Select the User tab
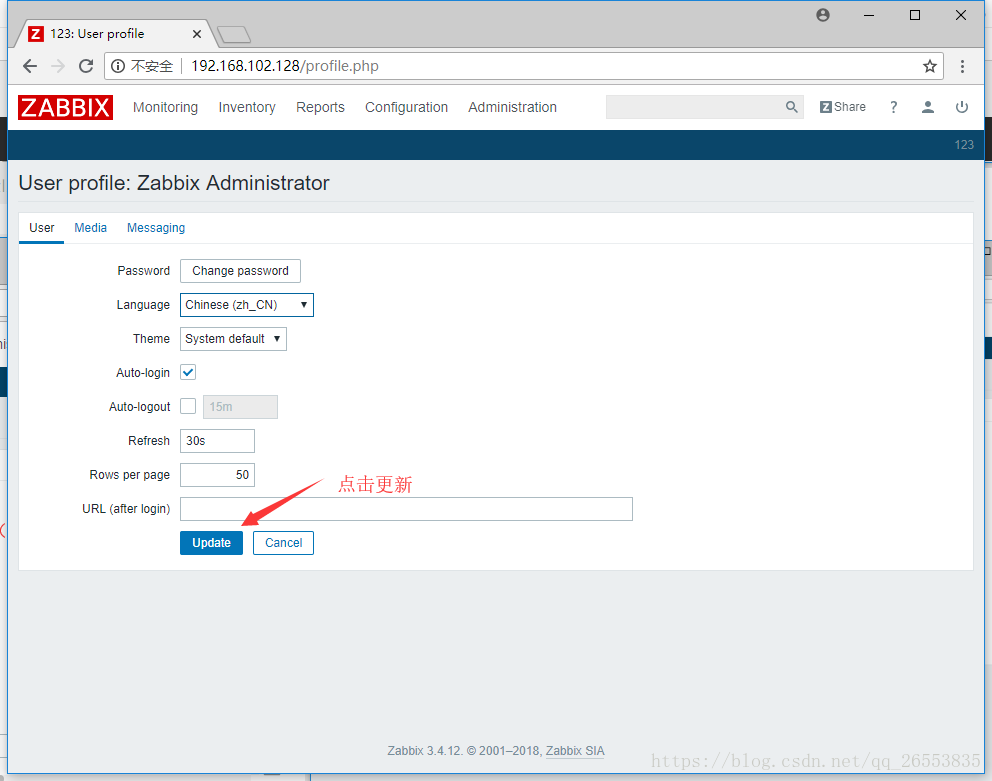Image resolution: width=992 pixels, height=781 pixels. [42, 228]
